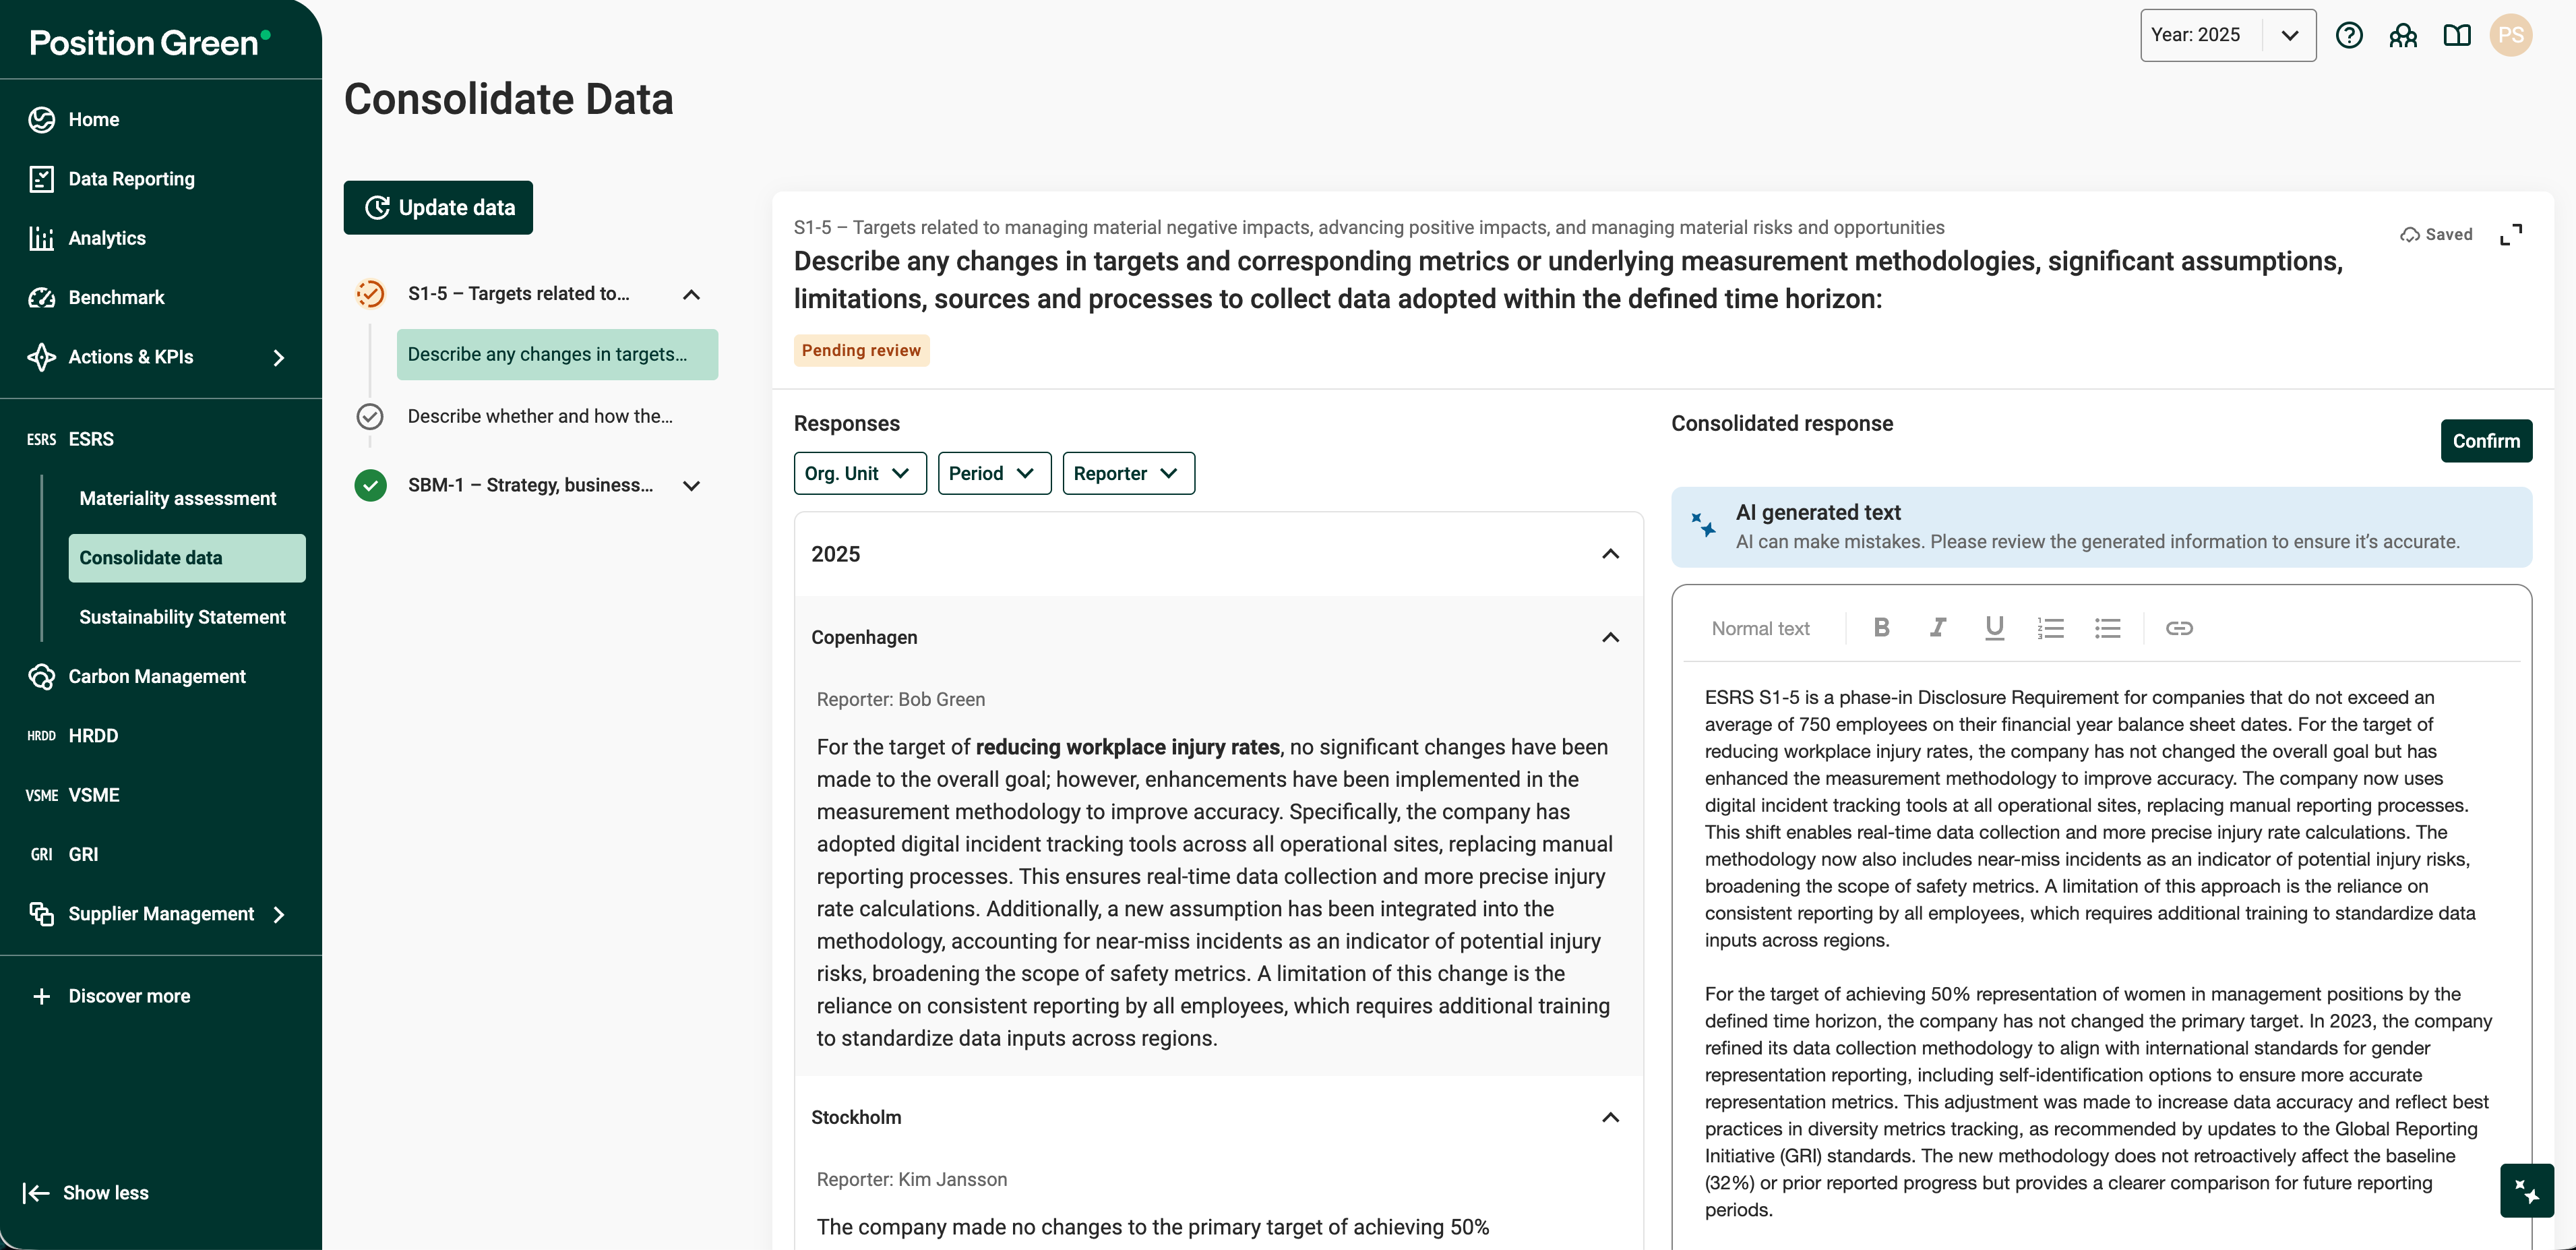Open the book guide icon

coord(2457,36)
